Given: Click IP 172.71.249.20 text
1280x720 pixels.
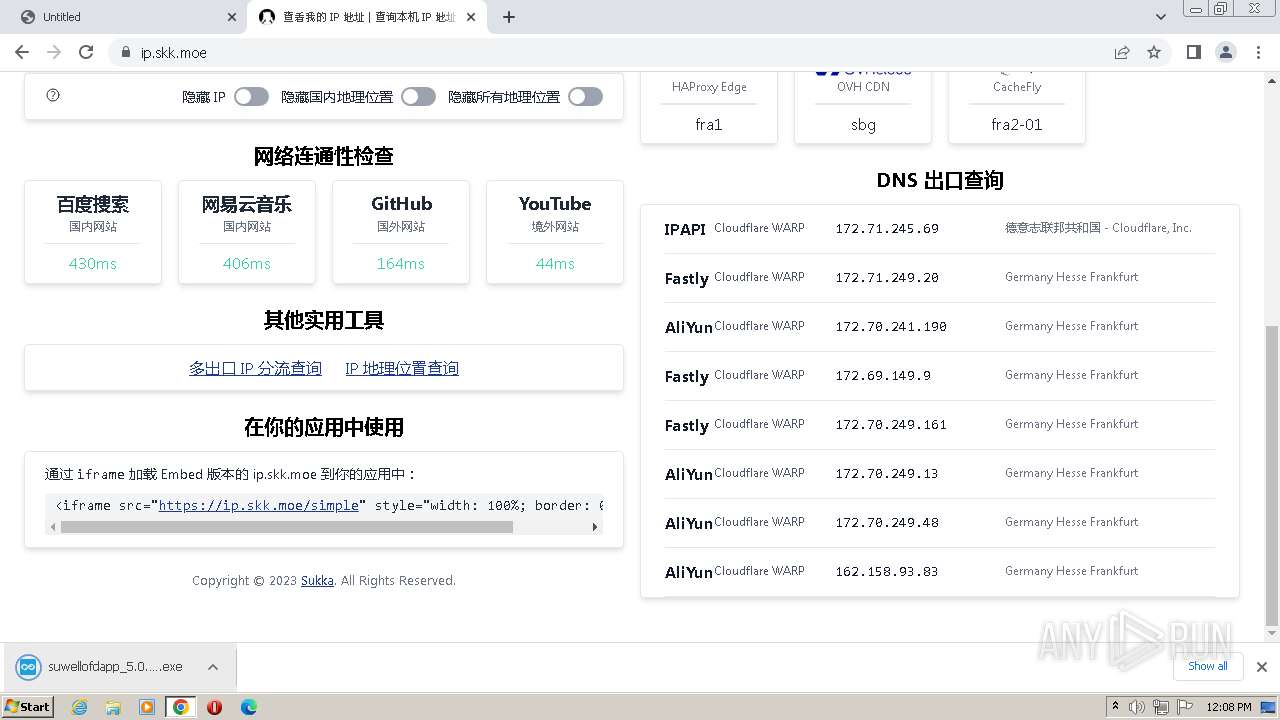Looking at the screenshot, I should click(887, 278).
